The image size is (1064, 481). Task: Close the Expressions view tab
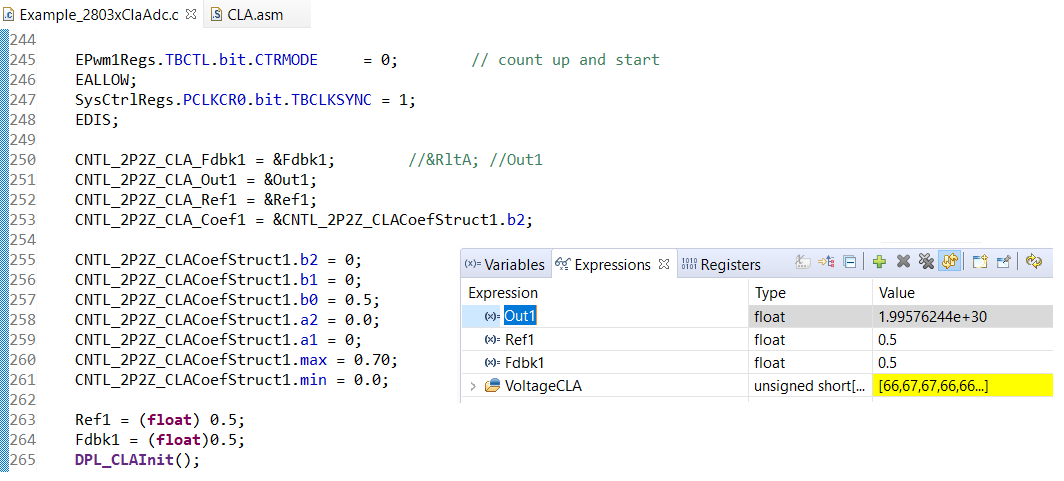pyautogui.click(x=664, y=264)
